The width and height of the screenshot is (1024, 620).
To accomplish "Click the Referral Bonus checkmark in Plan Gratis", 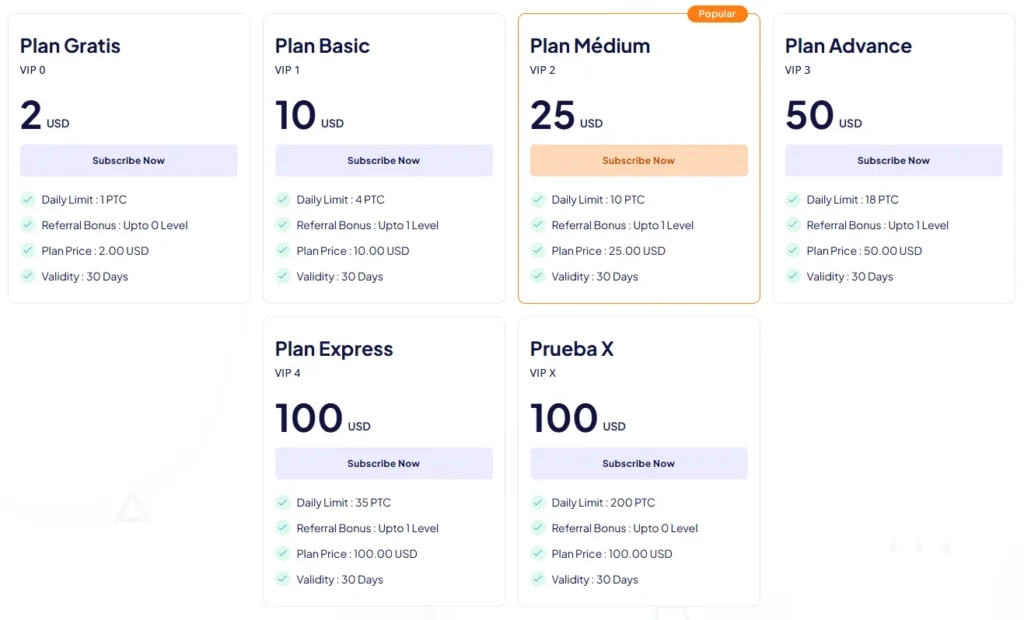I will [28, 225].
